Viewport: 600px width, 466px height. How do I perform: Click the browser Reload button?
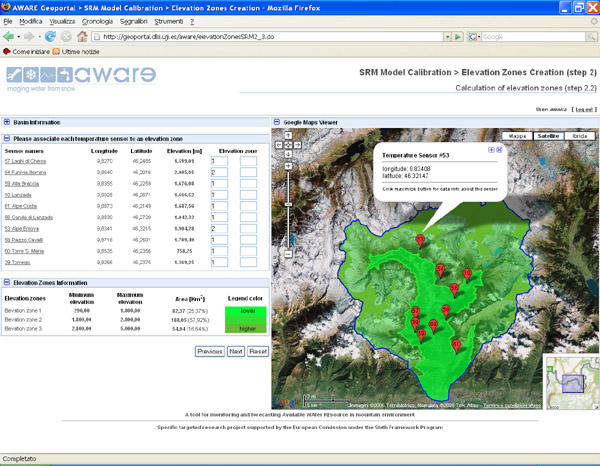point(51,36)
